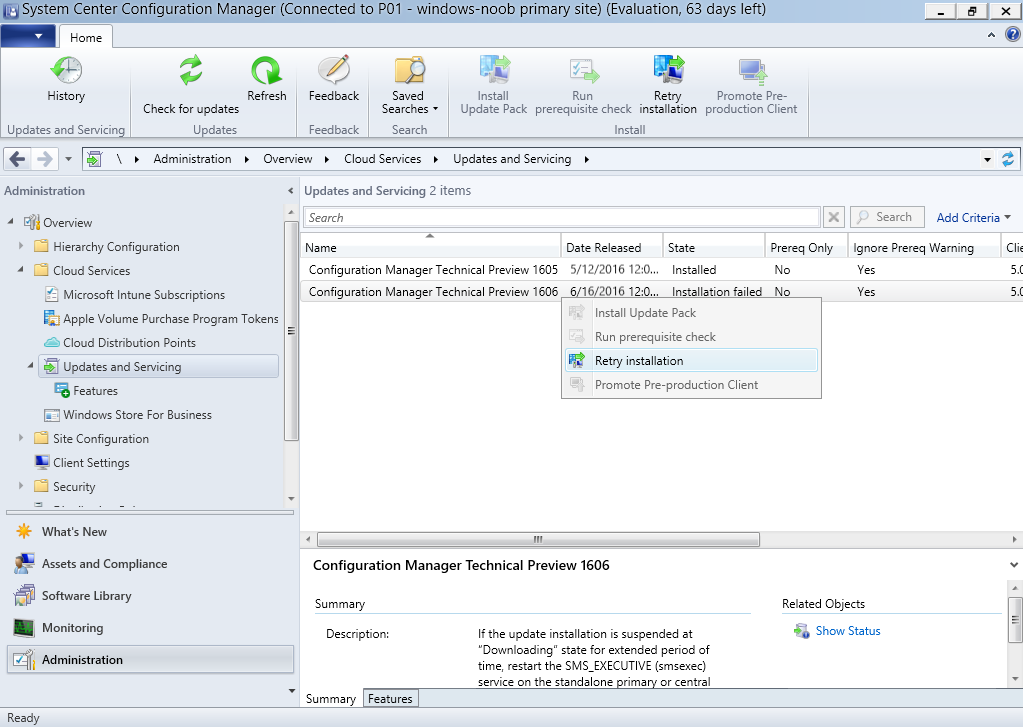This screenshot has height=727, width=1023.
Task: Click the Search button
Action: coord(887,217)
